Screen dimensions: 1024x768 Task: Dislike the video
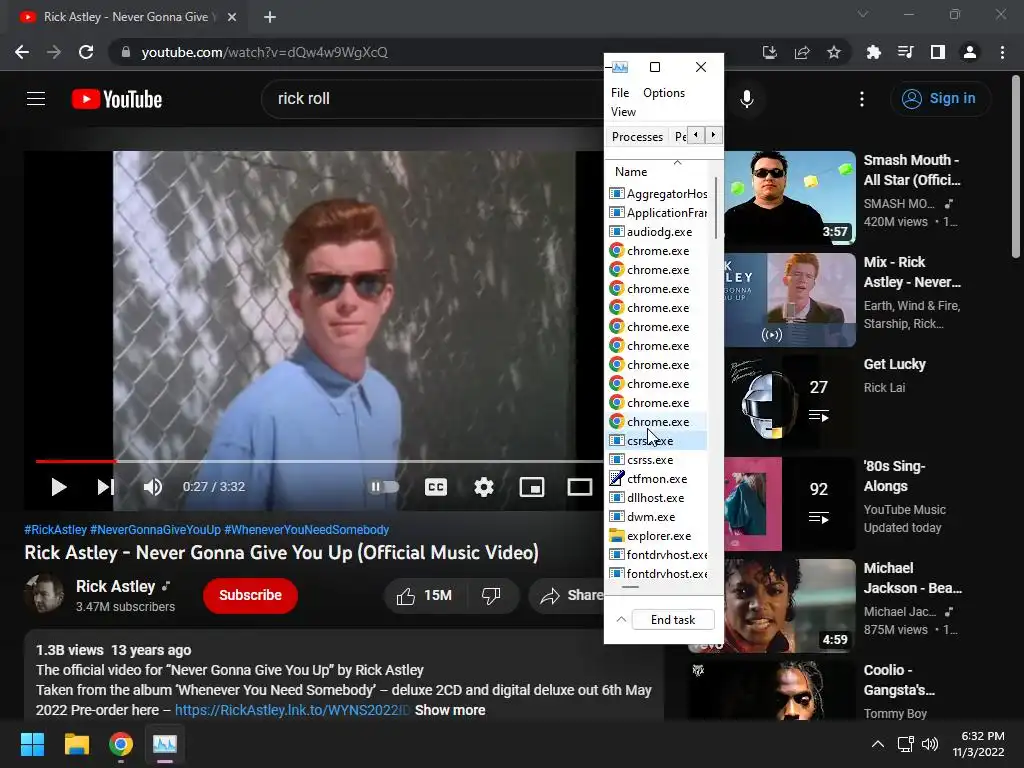[x=491, y=596]
